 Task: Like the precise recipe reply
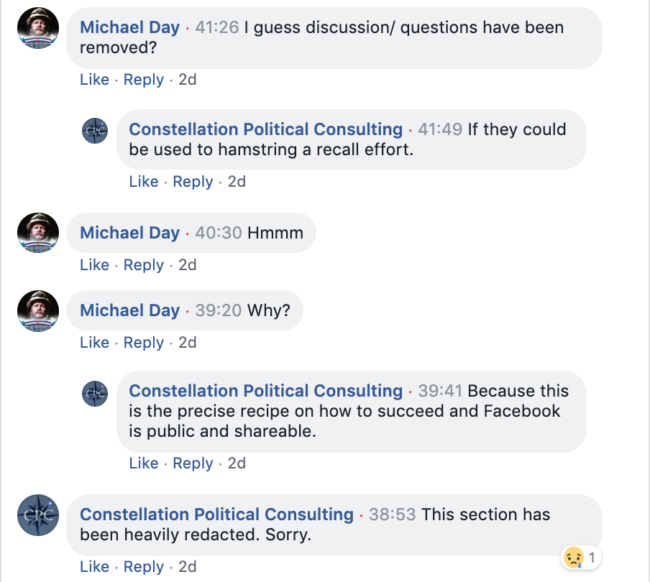[x=143, y=463]
